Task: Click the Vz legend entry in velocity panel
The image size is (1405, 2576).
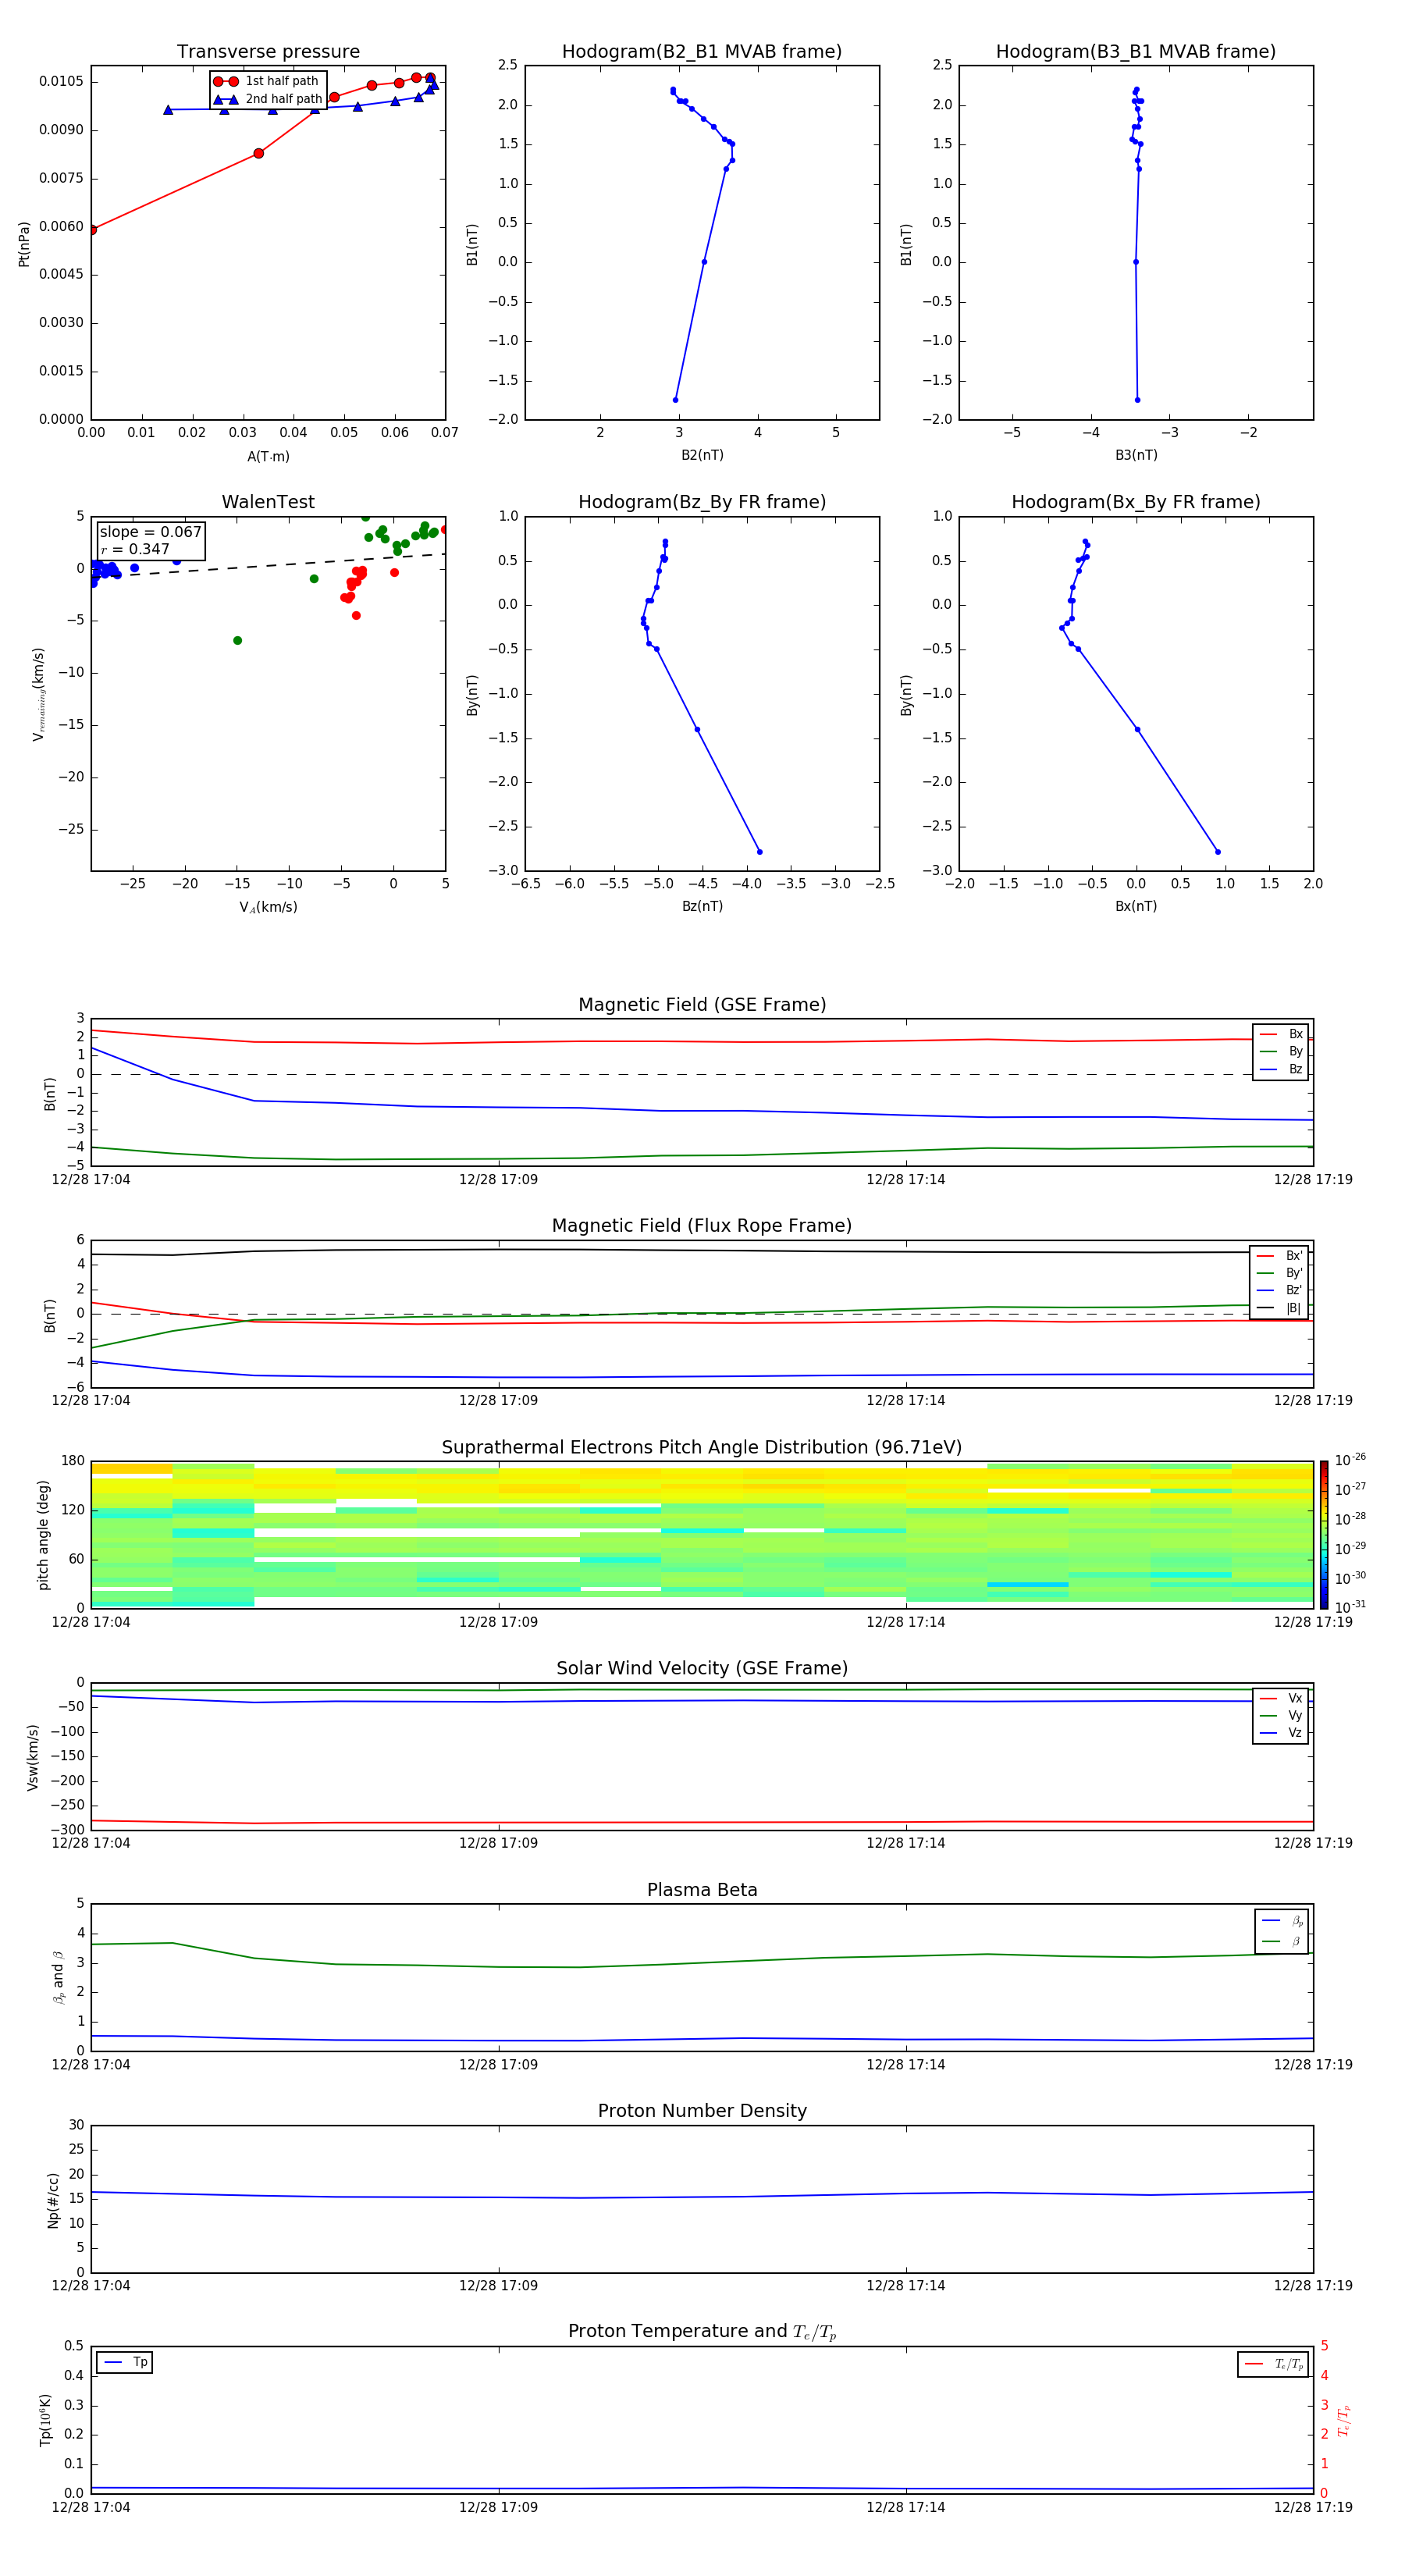Action: 1281,1732
